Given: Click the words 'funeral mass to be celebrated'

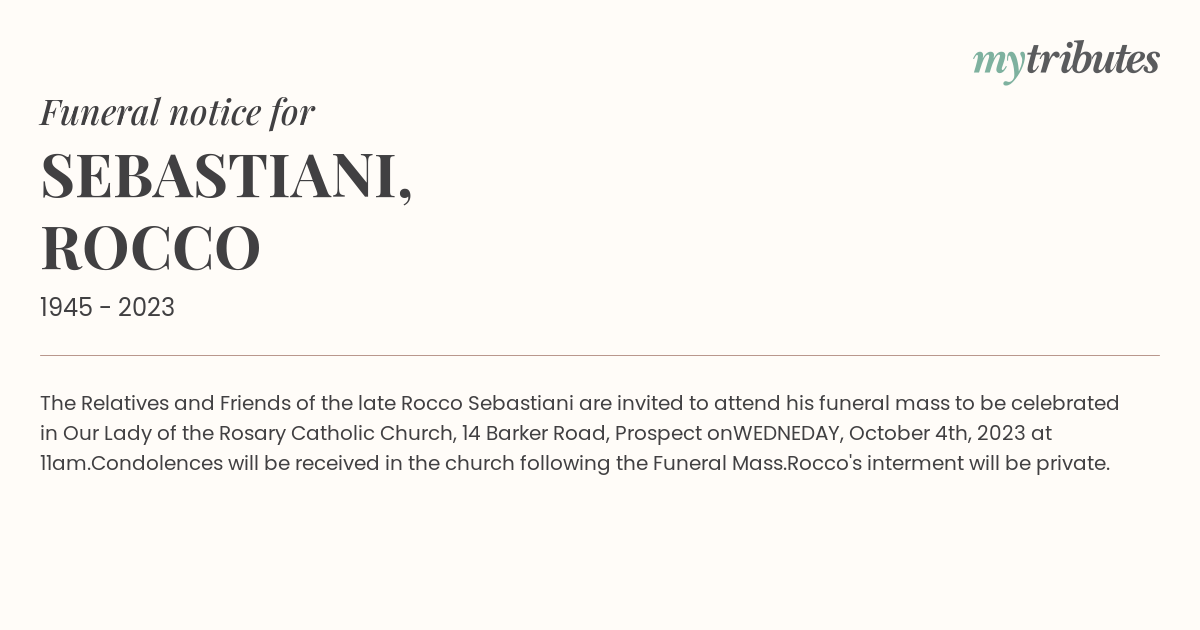Looking at the screenshot, I should [x=969, y=403].
